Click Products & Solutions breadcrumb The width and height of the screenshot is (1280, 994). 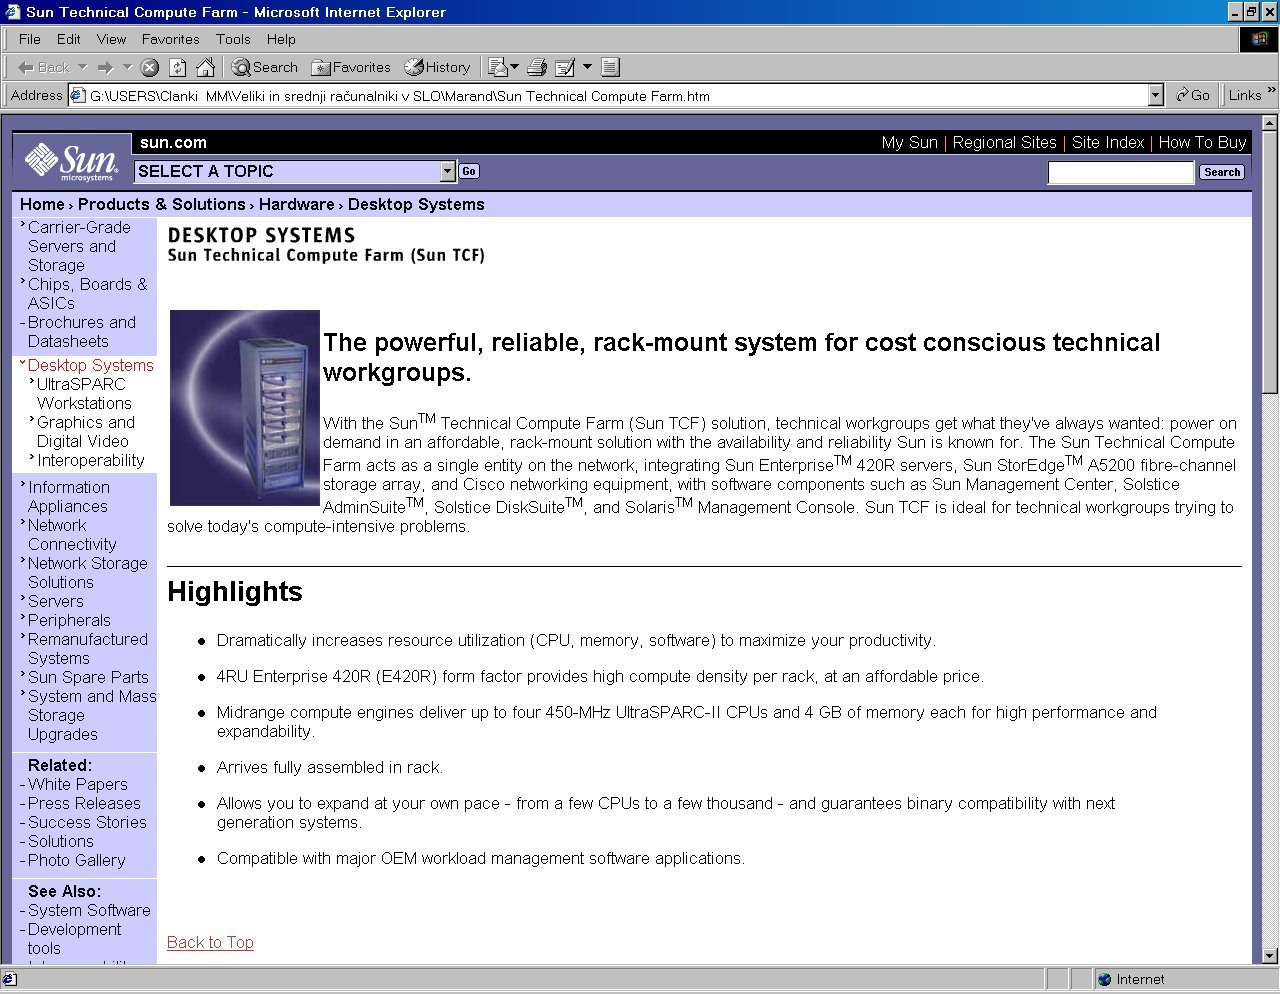click(162, 204)
